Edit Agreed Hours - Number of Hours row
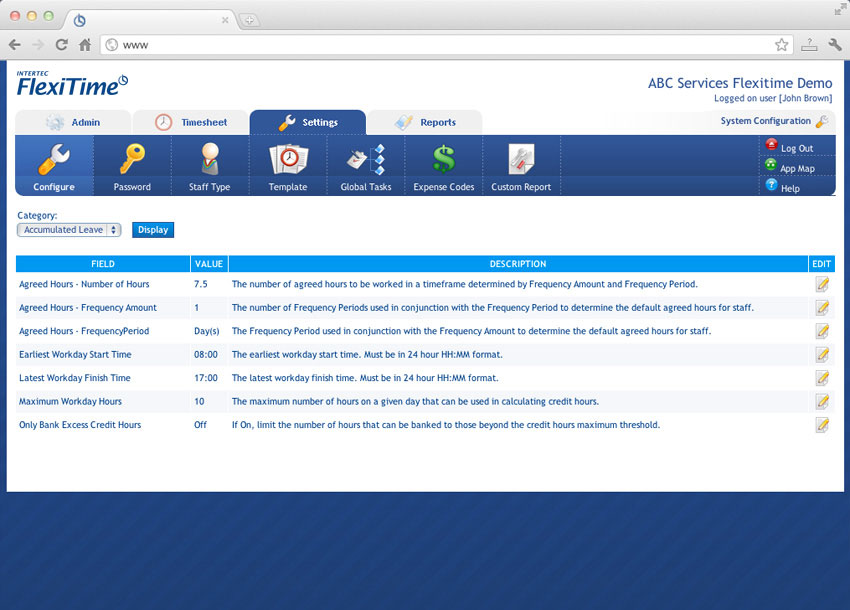850x610 pixels. click(822, 284)
